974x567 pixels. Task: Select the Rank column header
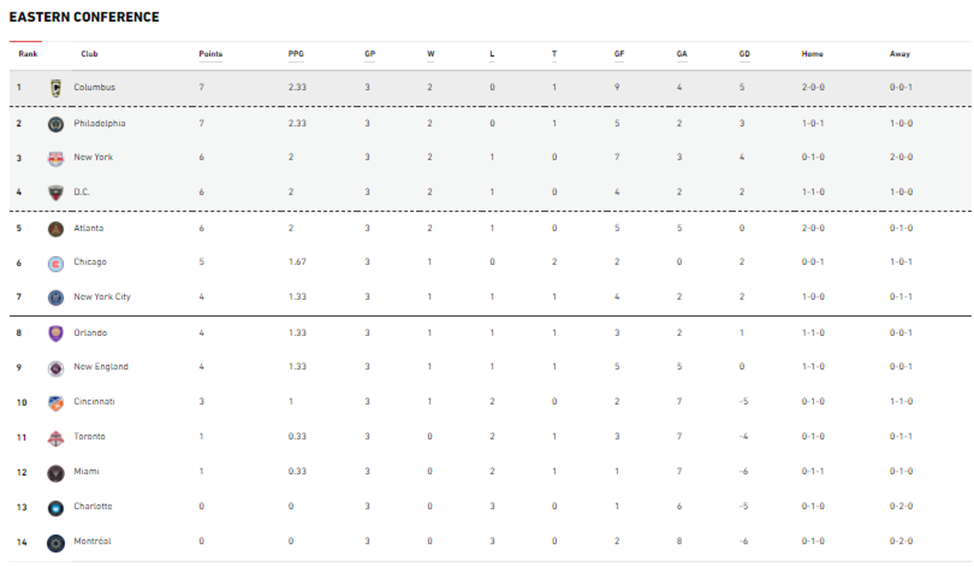(x=28, y=54)
